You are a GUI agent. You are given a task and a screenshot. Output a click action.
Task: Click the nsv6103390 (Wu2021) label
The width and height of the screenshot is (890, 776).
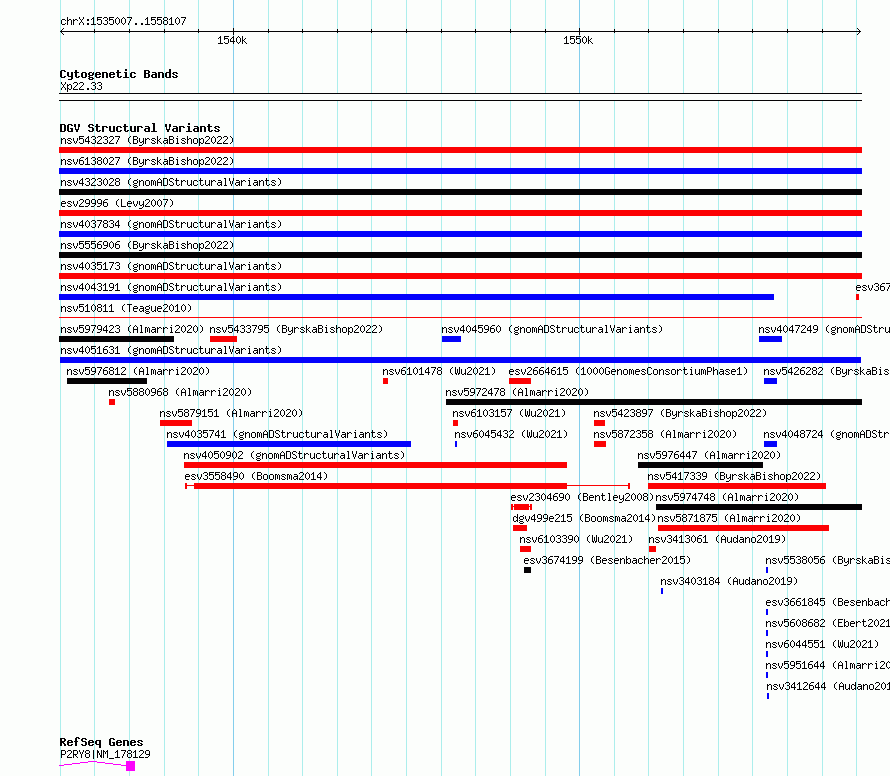(x=576, y=539)
